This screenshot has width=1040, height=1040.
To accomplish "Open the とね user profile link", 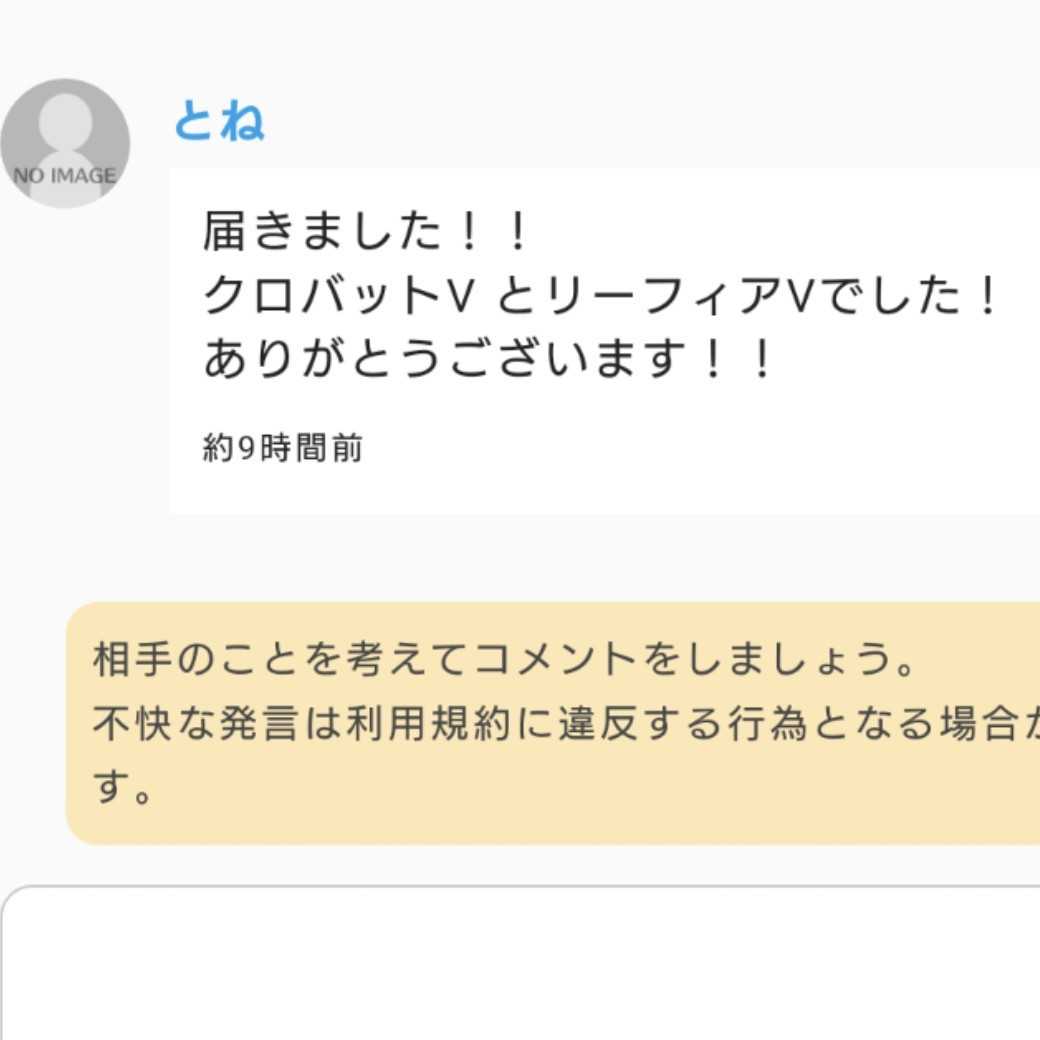I will (219, 121).
